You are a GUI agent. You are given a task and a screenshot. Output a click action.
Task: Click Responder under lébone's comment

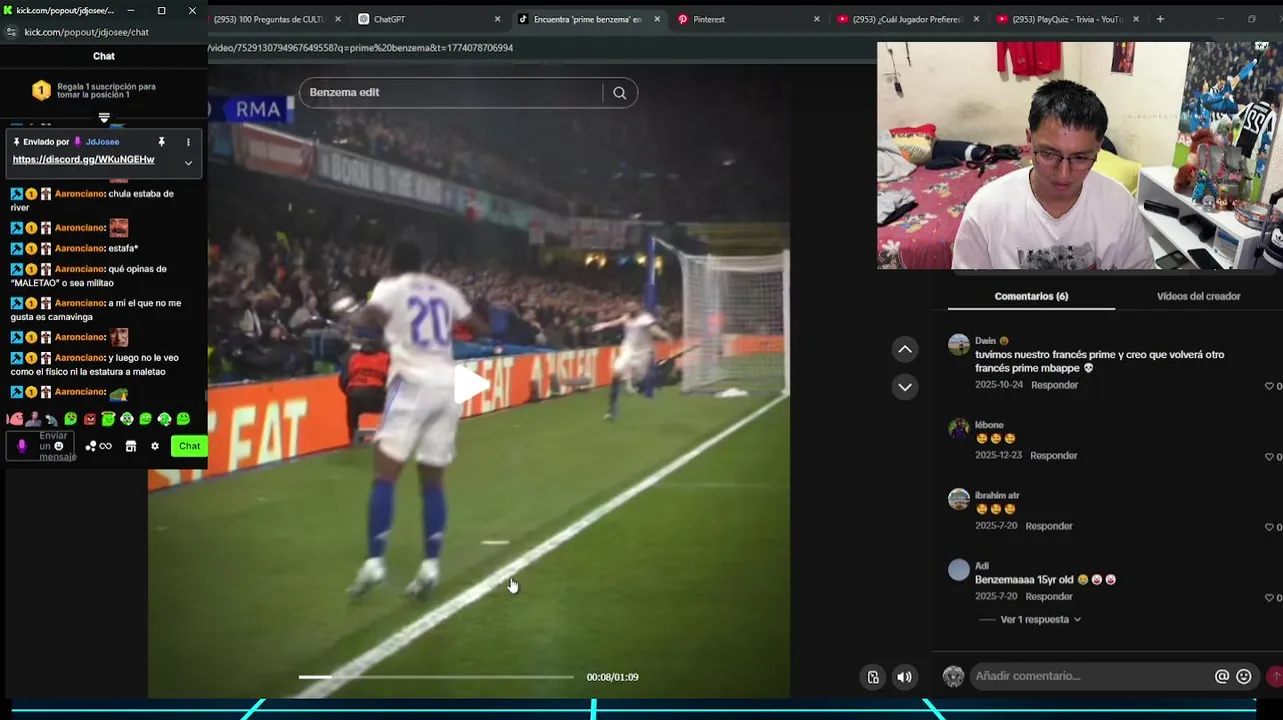coord(1053,455)
